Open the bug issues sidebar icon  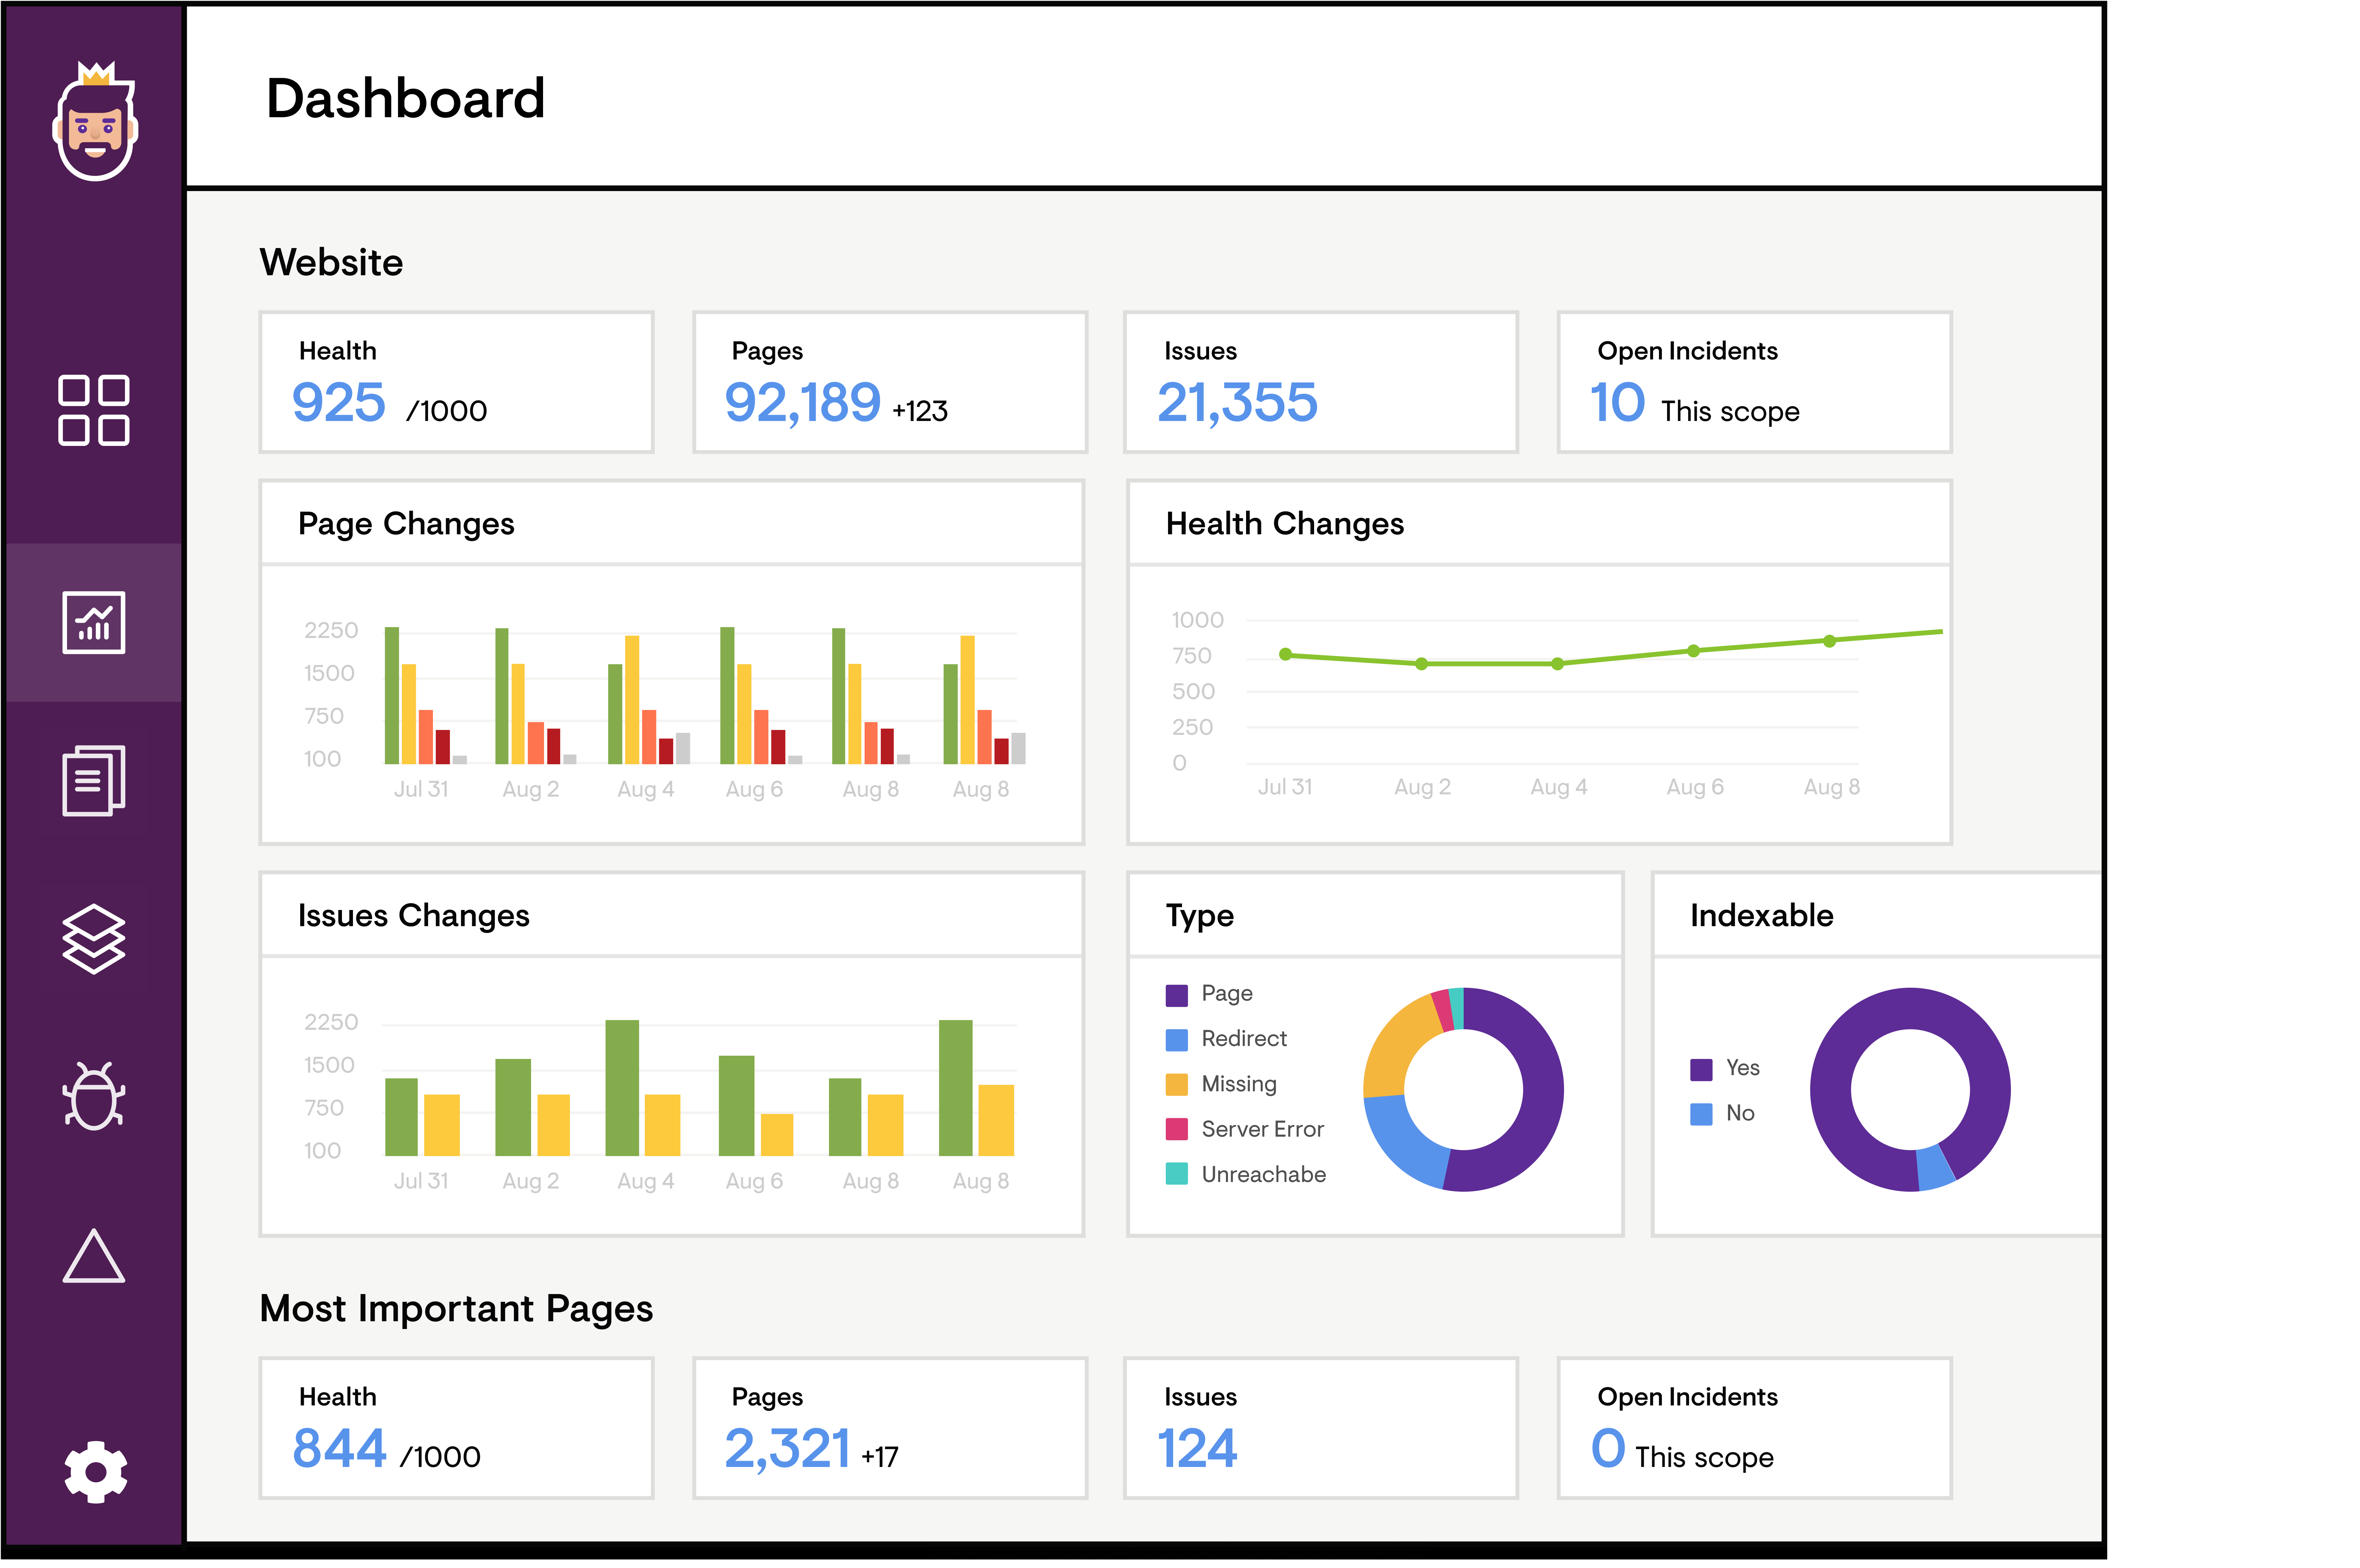[94, 1096]
